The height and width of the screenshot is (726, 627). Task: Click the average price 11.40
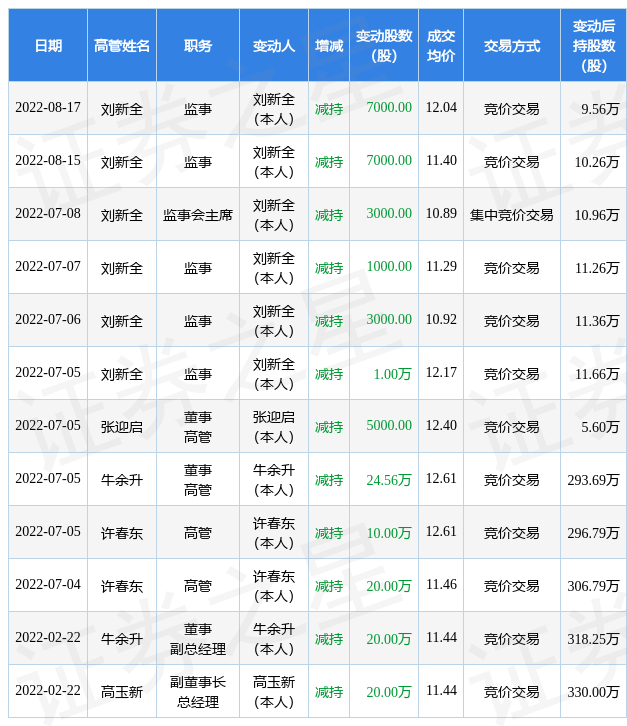(441, 161)
